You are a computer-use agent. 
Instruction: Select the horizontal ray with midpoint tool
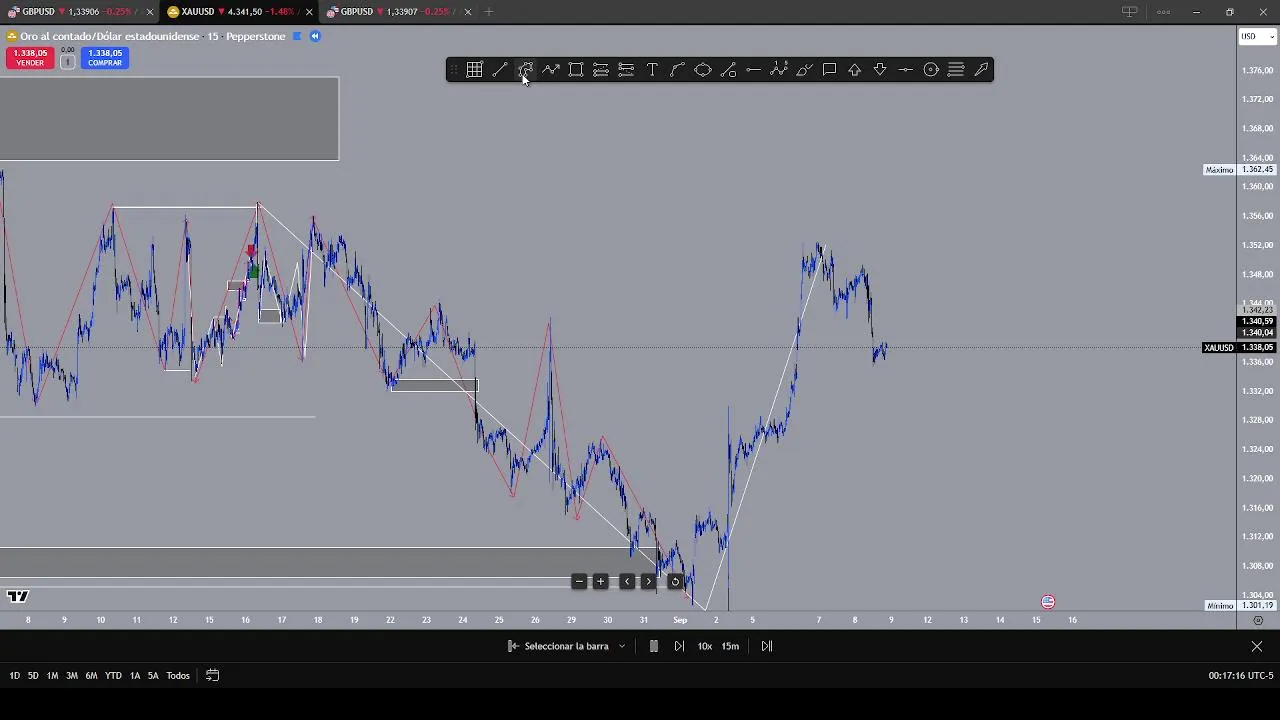click(905, 69)
